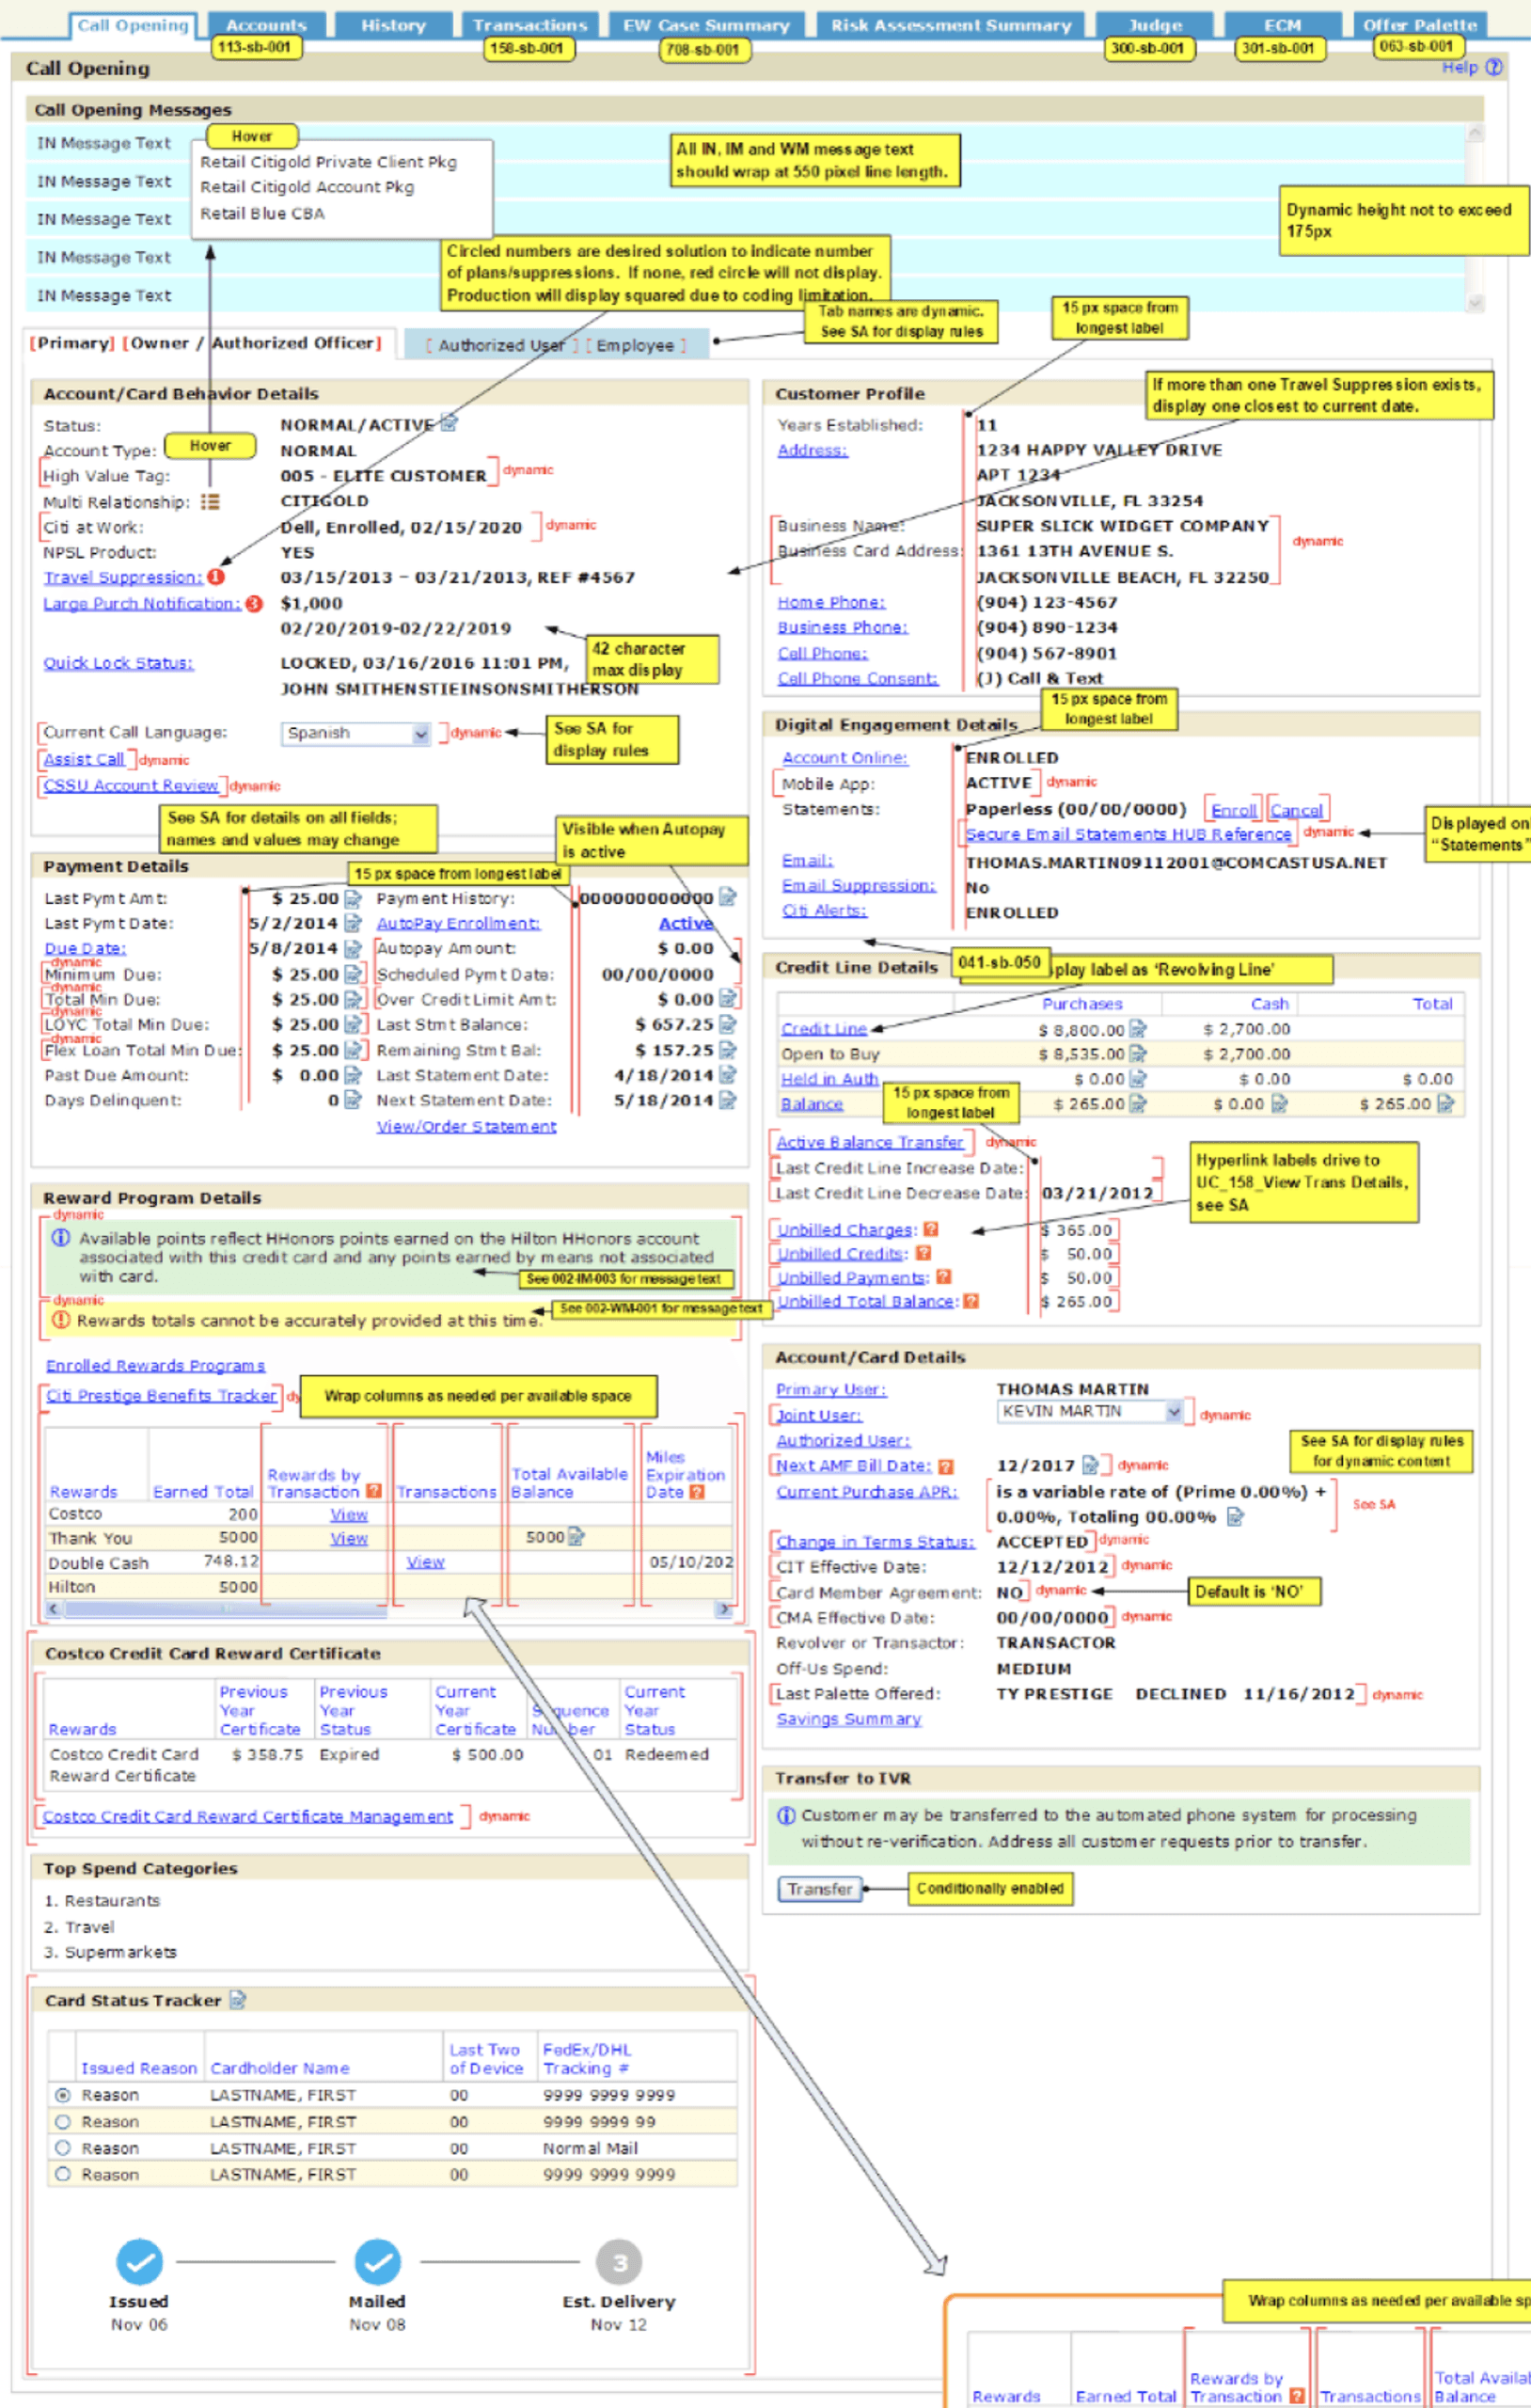Open the Joint User KEVIN MARTIN dropdown
Image resolution: width=1531 pixels, height=2408 pixels.
tap(1090, 1411)
